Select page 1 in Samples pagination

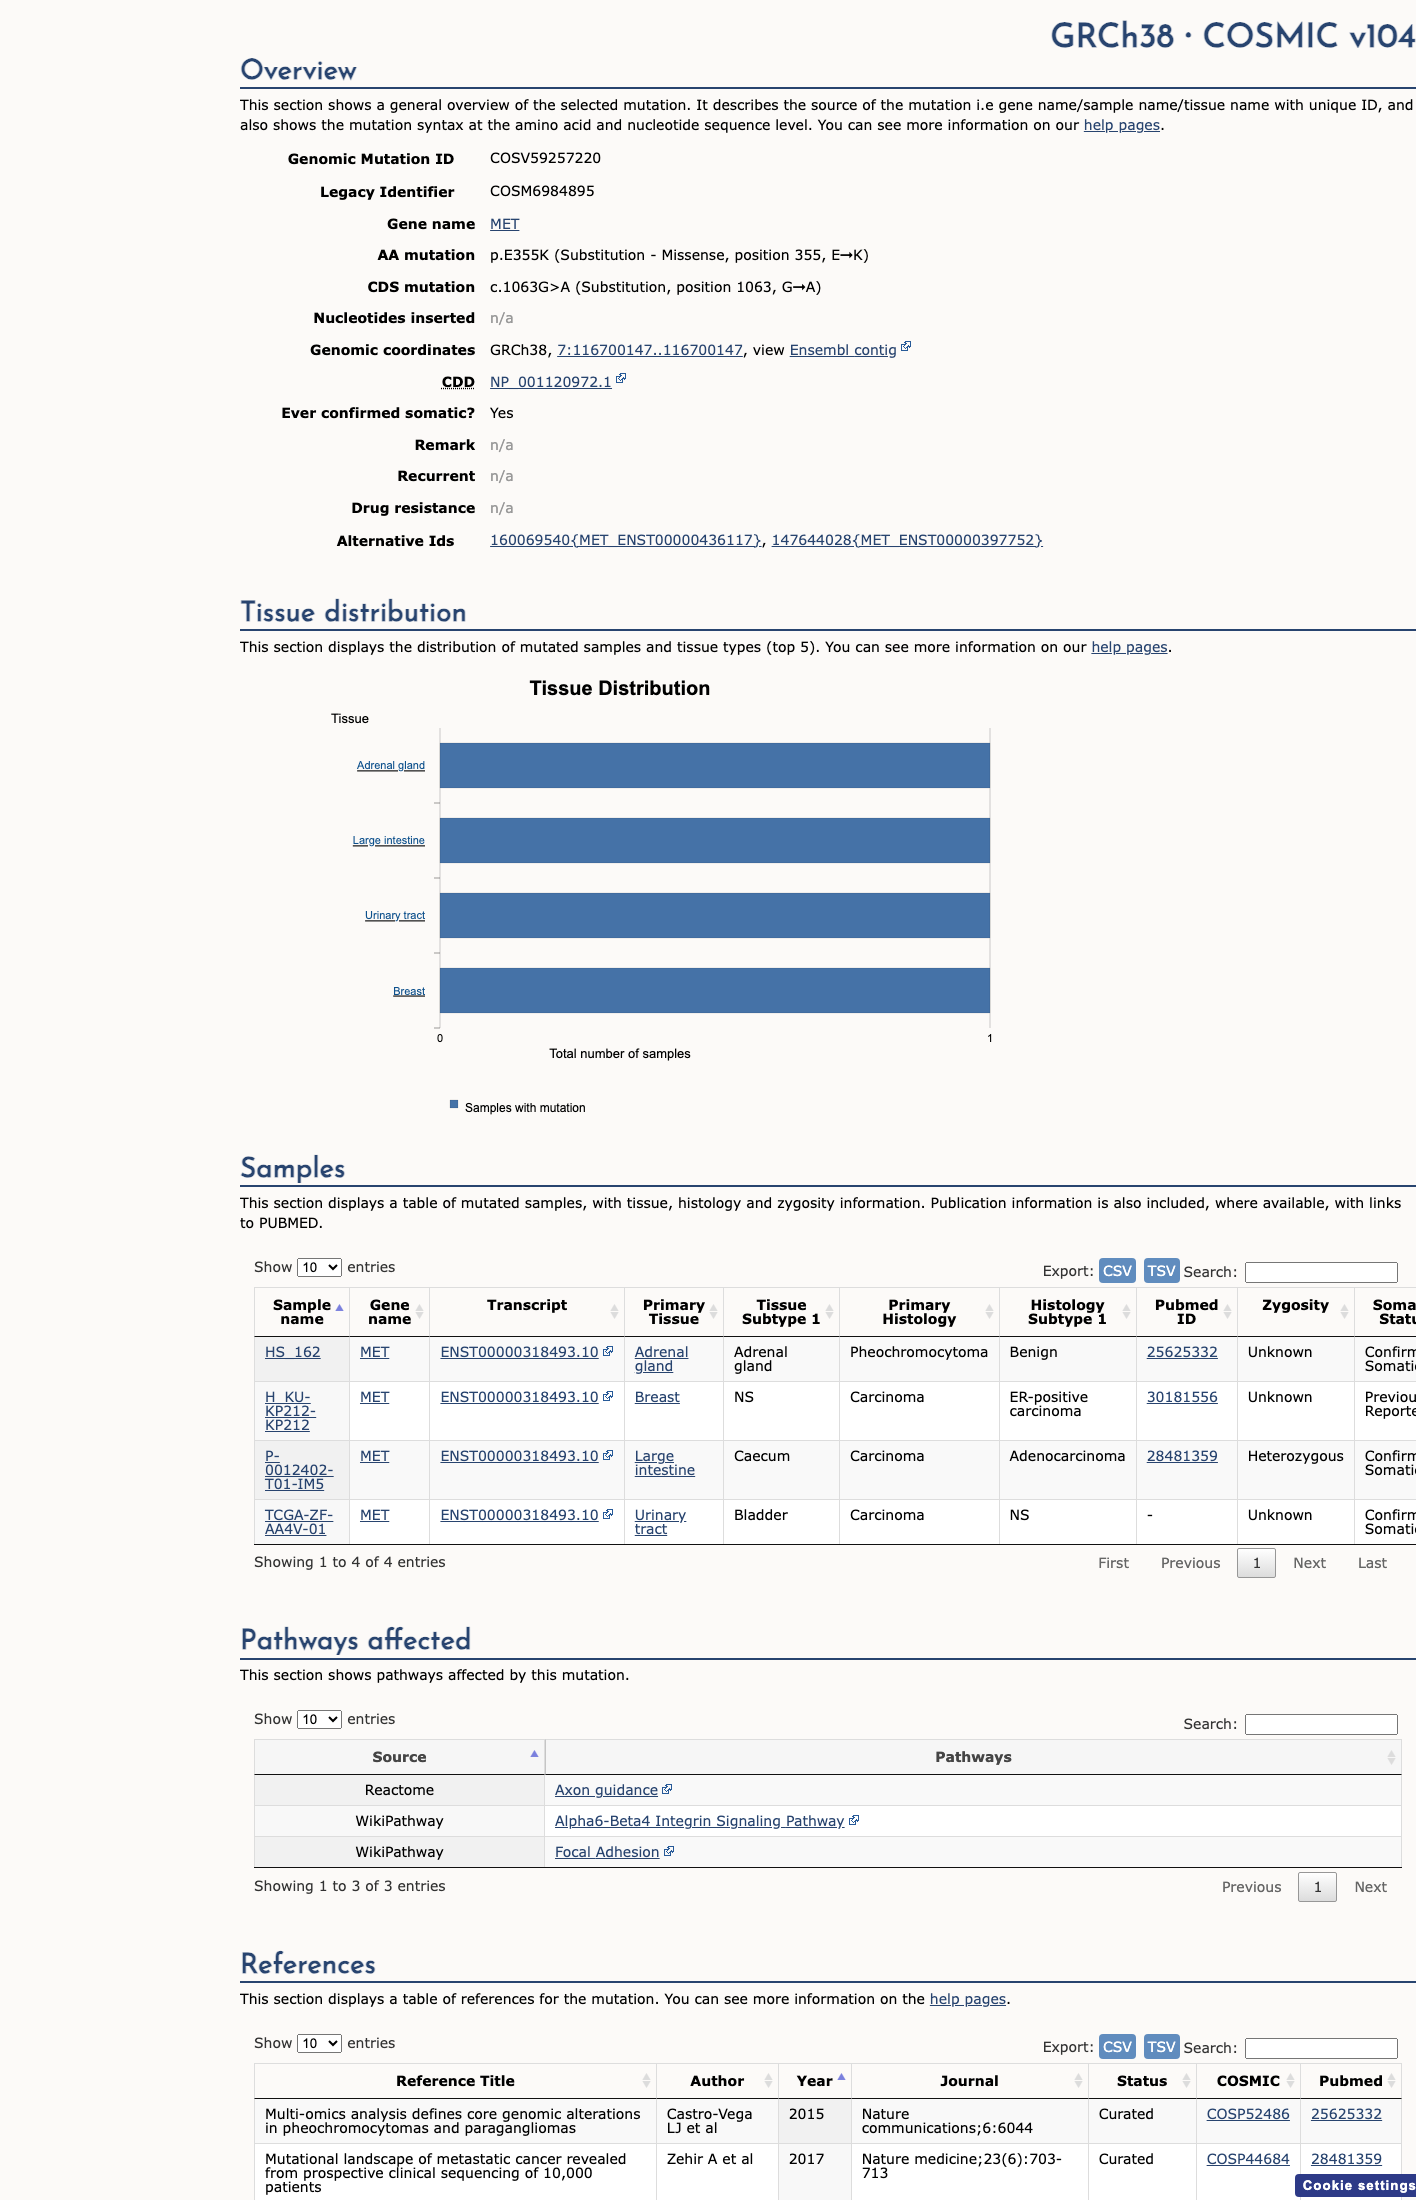point(1256,1563)
